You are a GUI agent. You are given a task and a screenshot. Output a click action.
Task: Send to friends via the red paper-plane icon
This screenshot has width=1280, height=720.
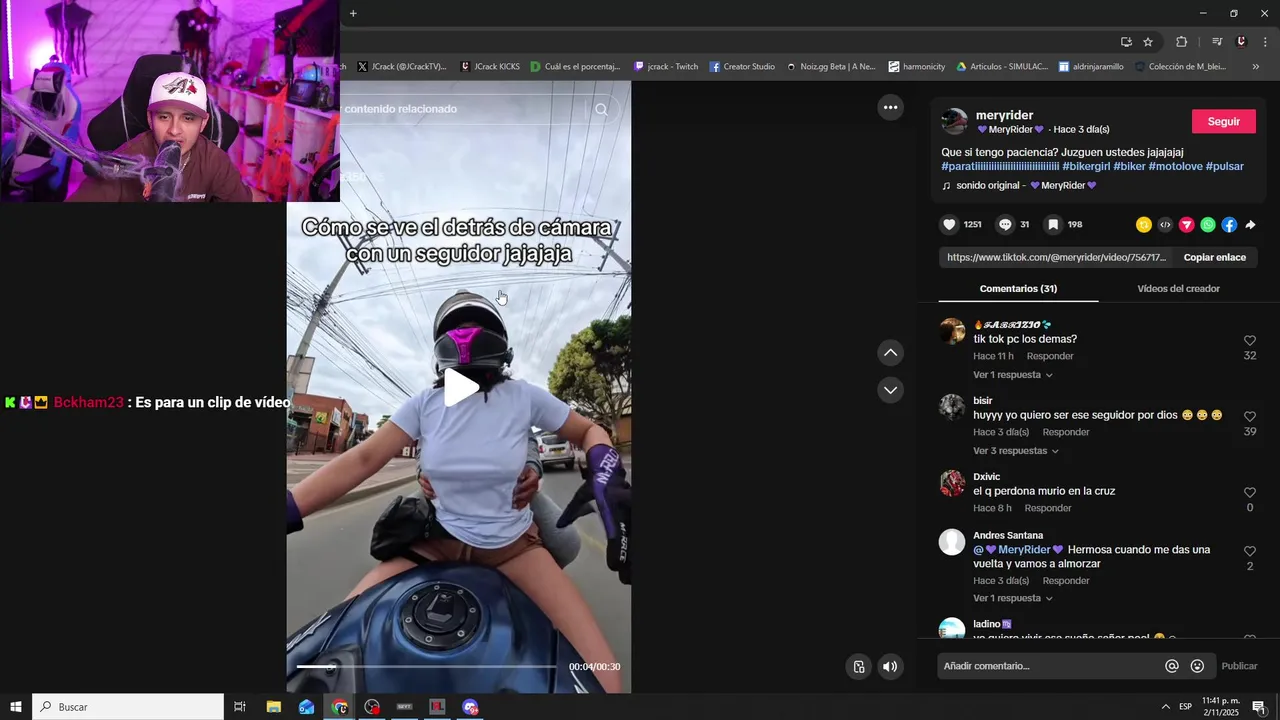click(x=1187, y=225)
